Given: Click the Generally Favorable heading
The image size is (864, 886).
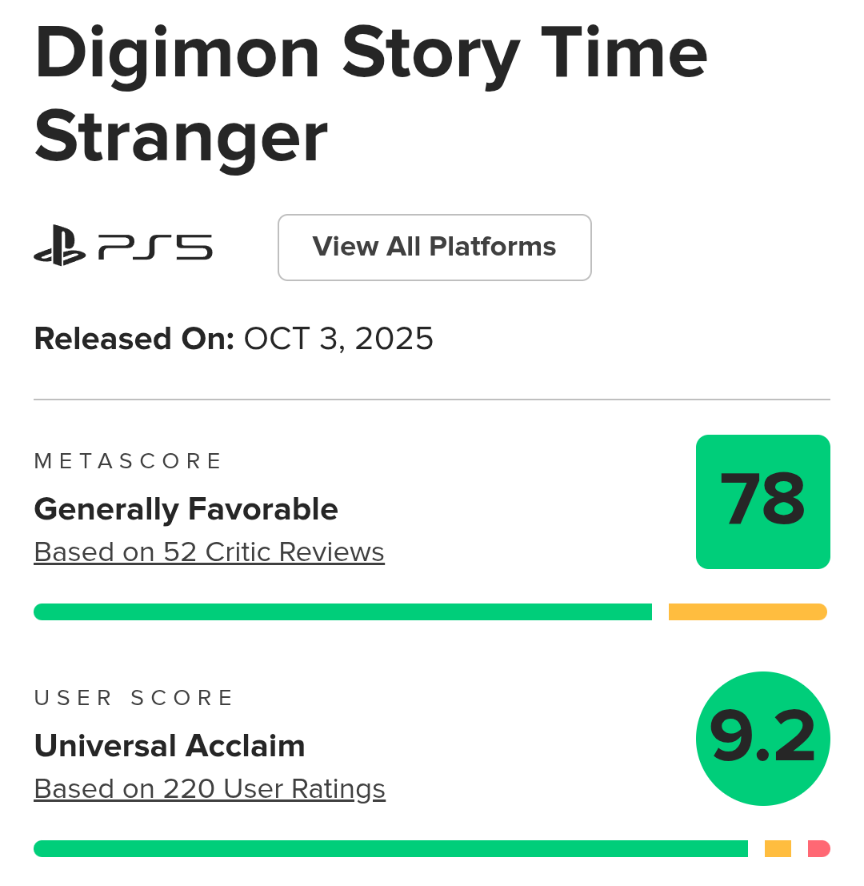Looking at the screenshot, I should click(186, 509).
